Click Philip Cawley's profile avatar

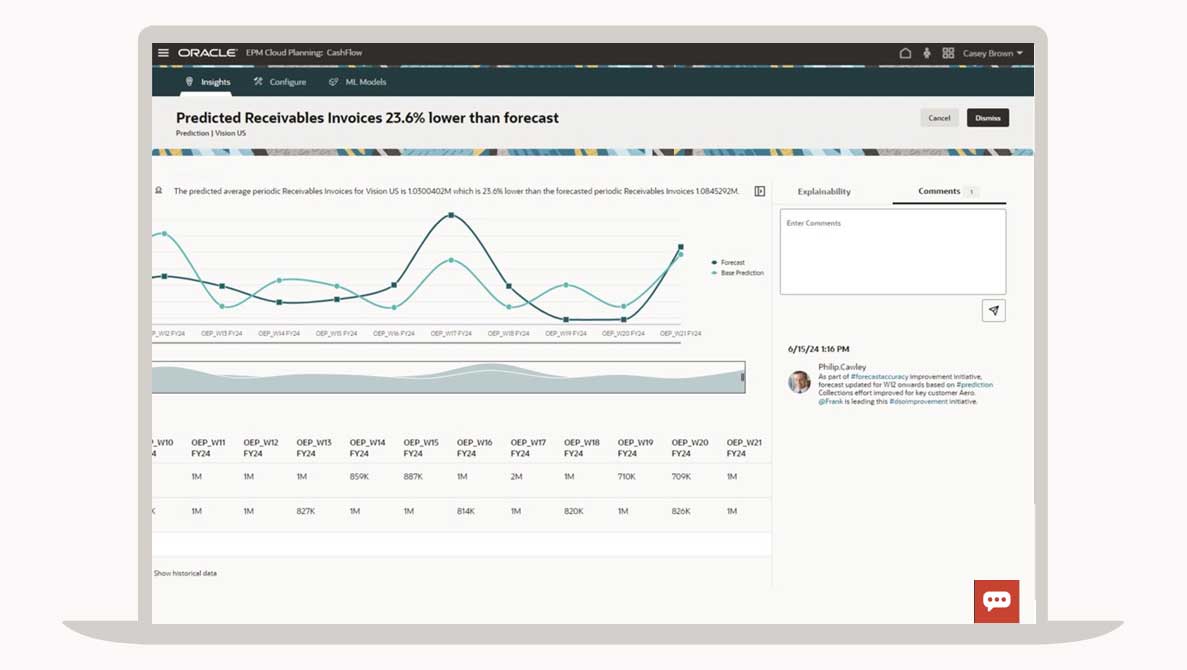pos(799,382)
